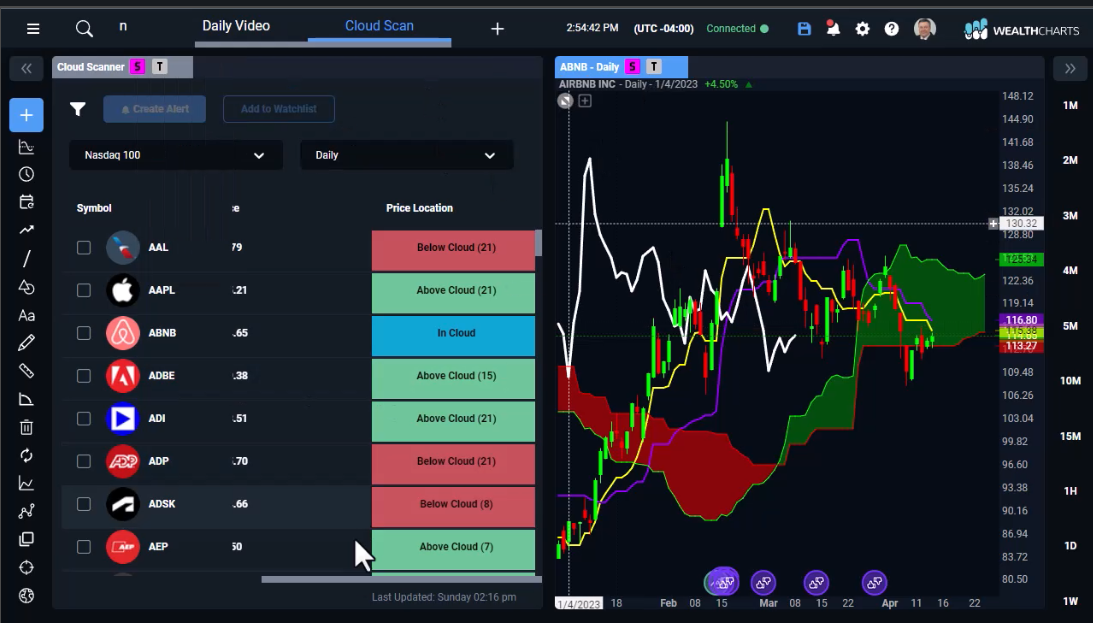Open the calendar icon in left sidebar

[x=26, y=202]
